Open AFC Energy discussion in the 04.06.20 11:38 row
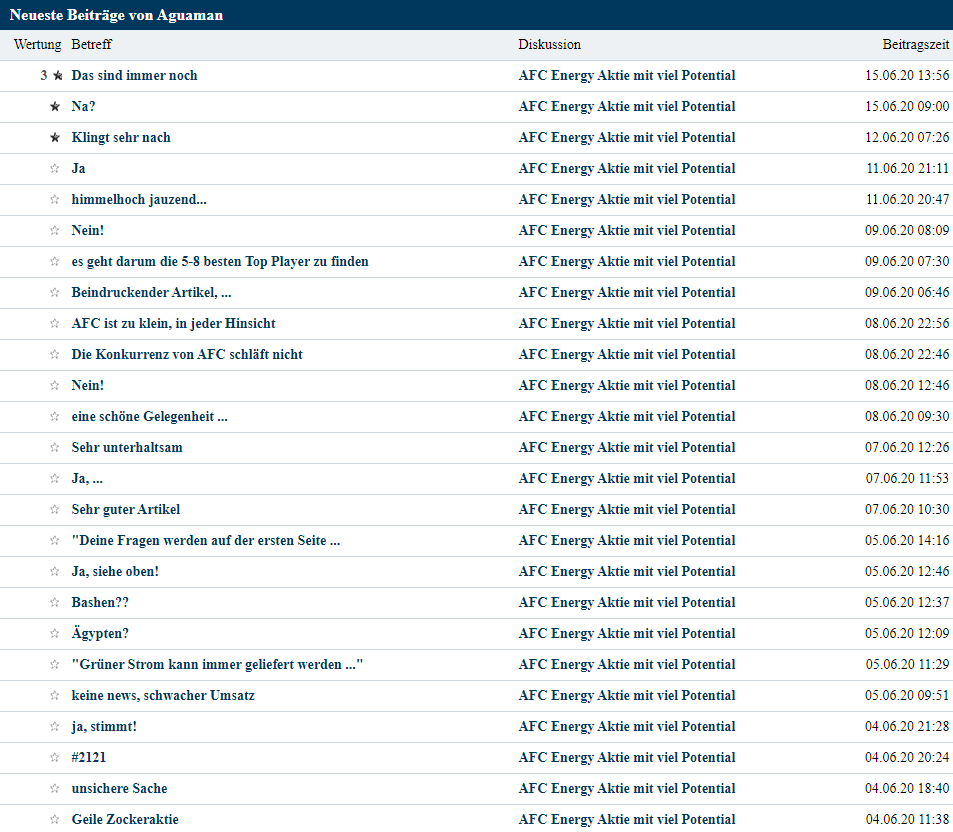This screenshot has height=832, width=953. coord(627,820)
